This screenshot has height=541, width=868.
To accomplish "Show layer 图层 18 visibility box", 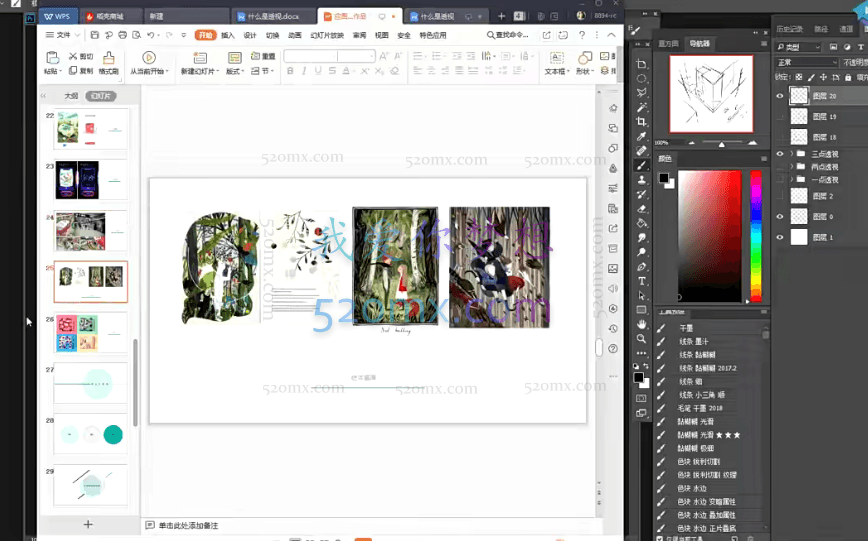I will (x=780, y=137).
